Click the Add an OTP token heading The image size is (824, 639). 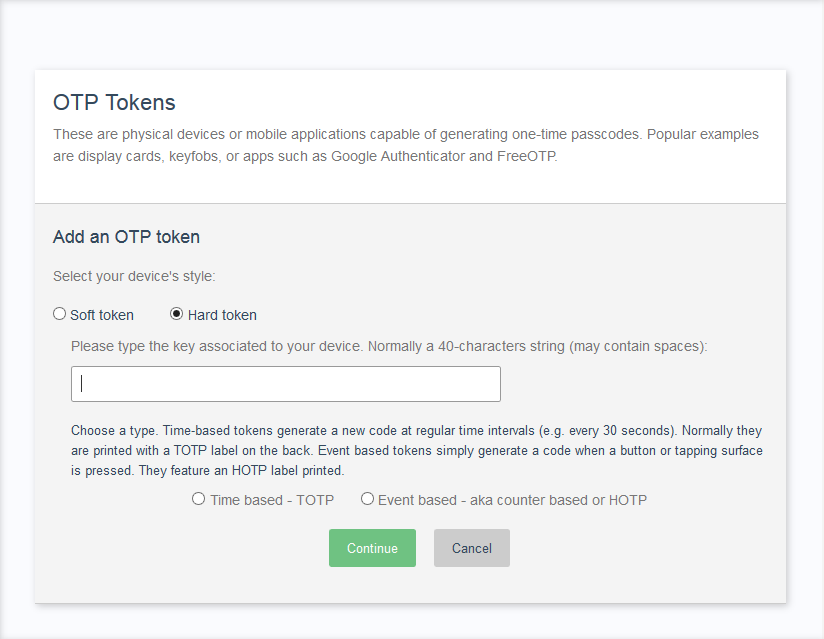click(126, 237)
